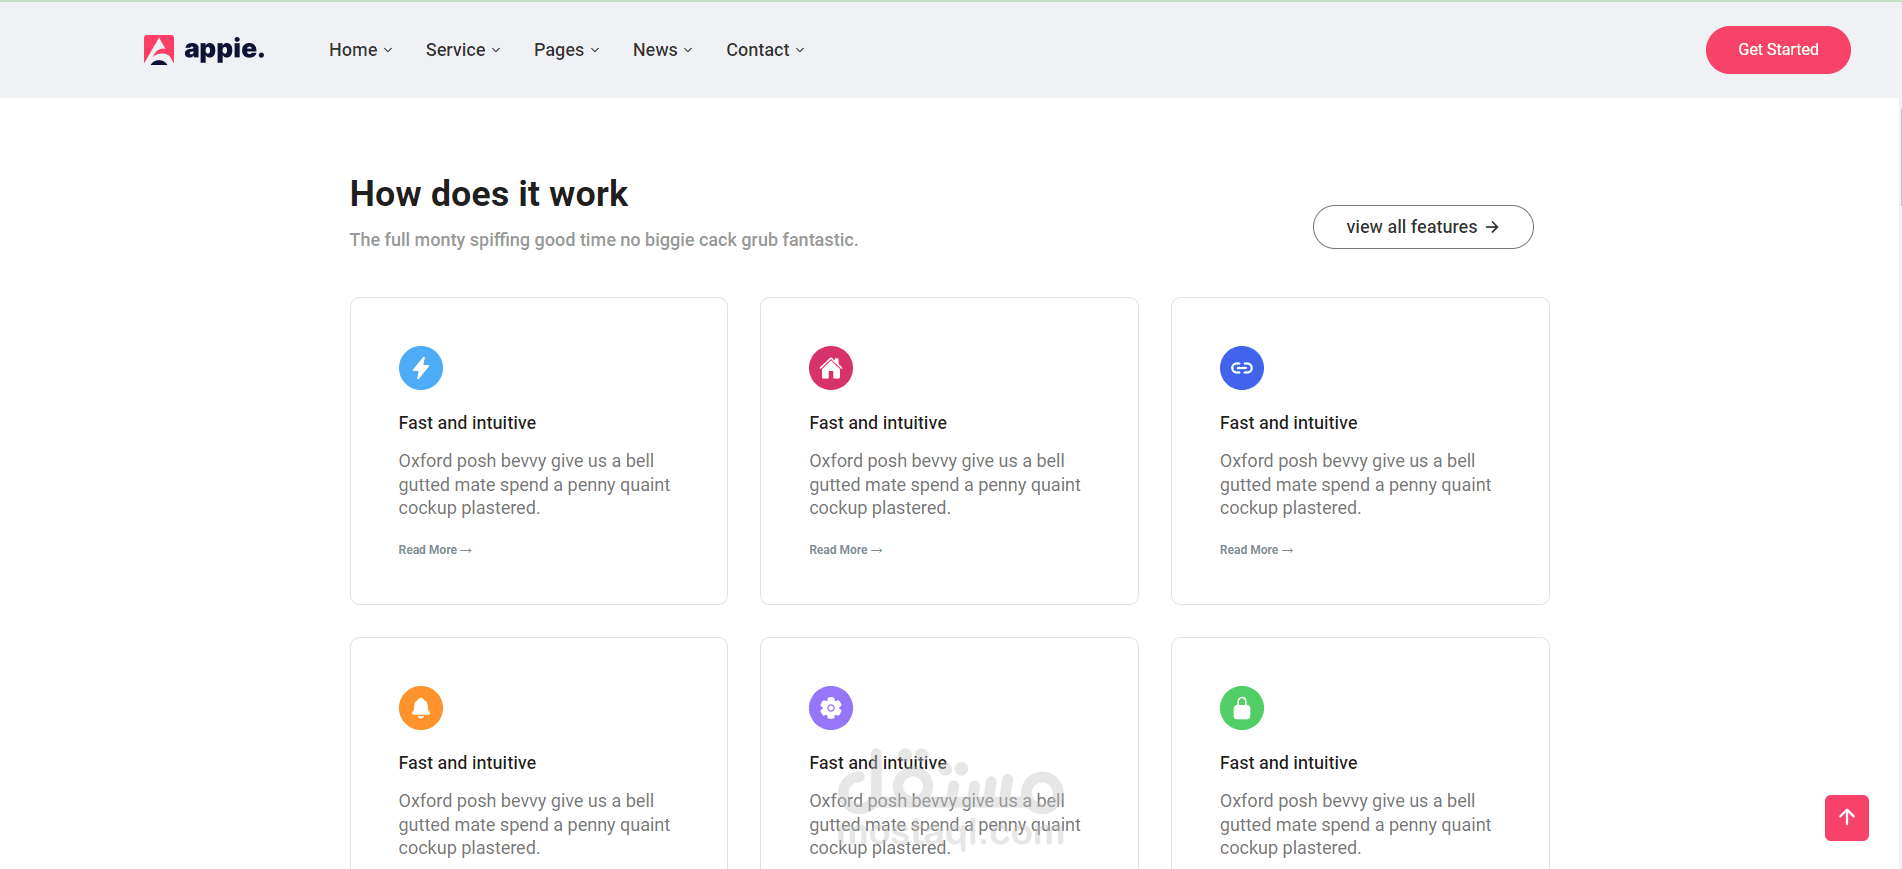Image resolution: width=1902 pixels, height=869 pixels.
Task: Click the view all features button
Action: point(1422,227)
